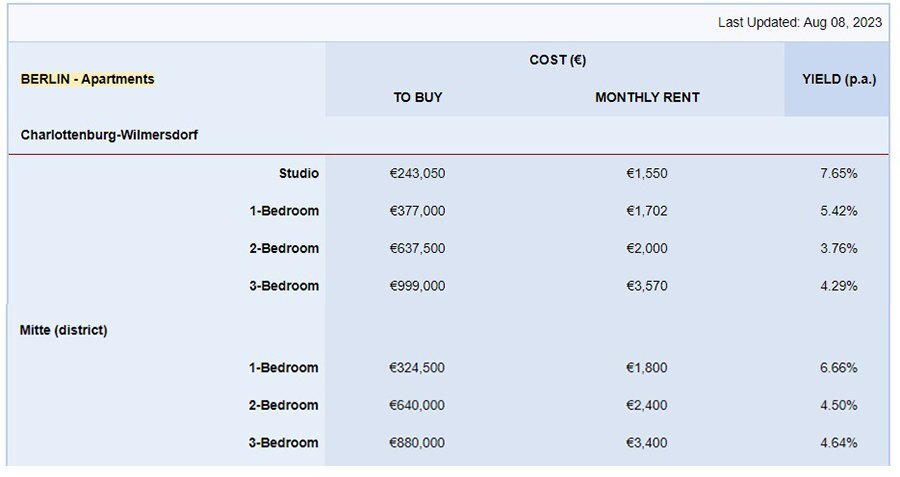Click the €1,702 monthly rent cell
Image resolution: width=900 pixels, height=477 pixels.
646,211
